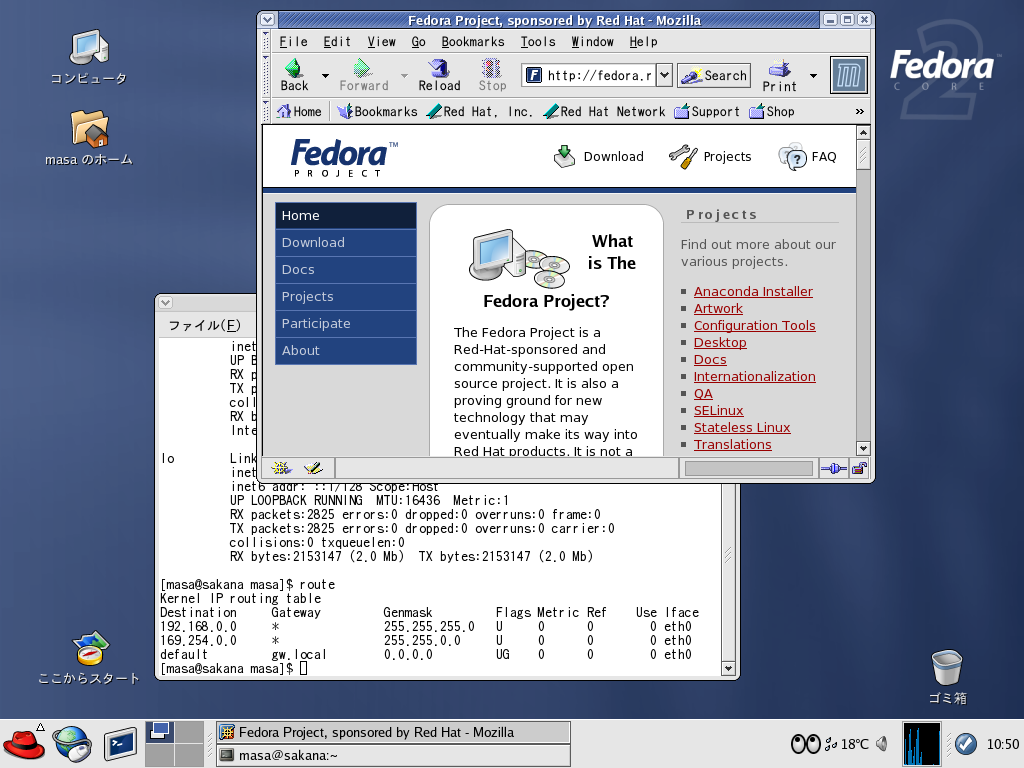
Task: Click the Mozilla page scrollbar down arrow
Action: point(863,449)
